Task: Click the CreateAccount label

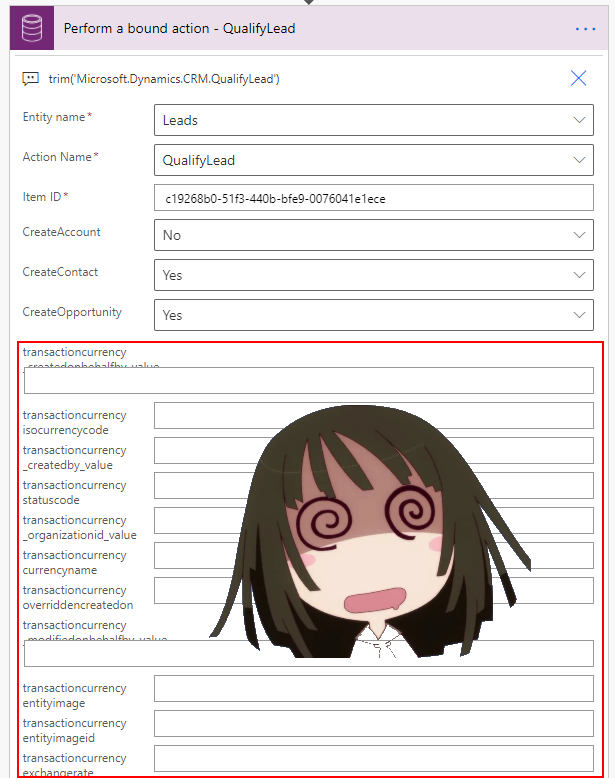Action: [x=62, y=232]
